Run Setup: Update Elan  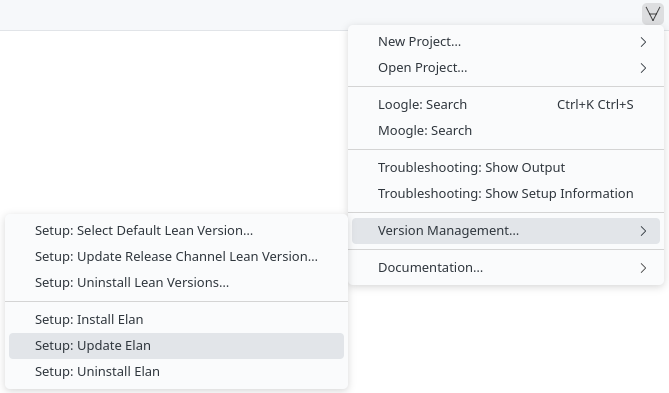(x=176, y=346)
